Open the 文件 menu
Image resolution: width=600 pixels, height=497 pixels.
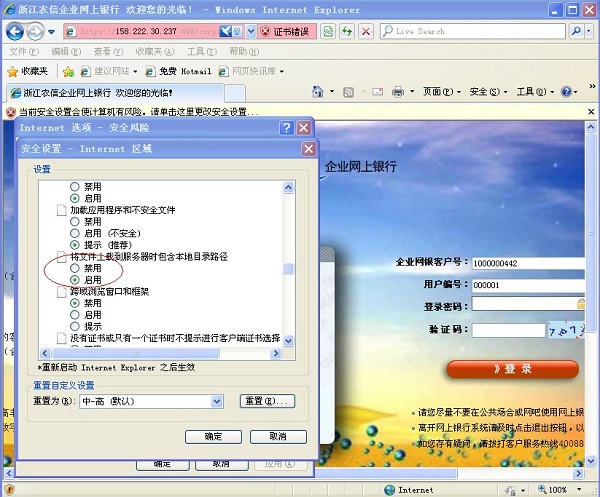[x=24, y=51]
